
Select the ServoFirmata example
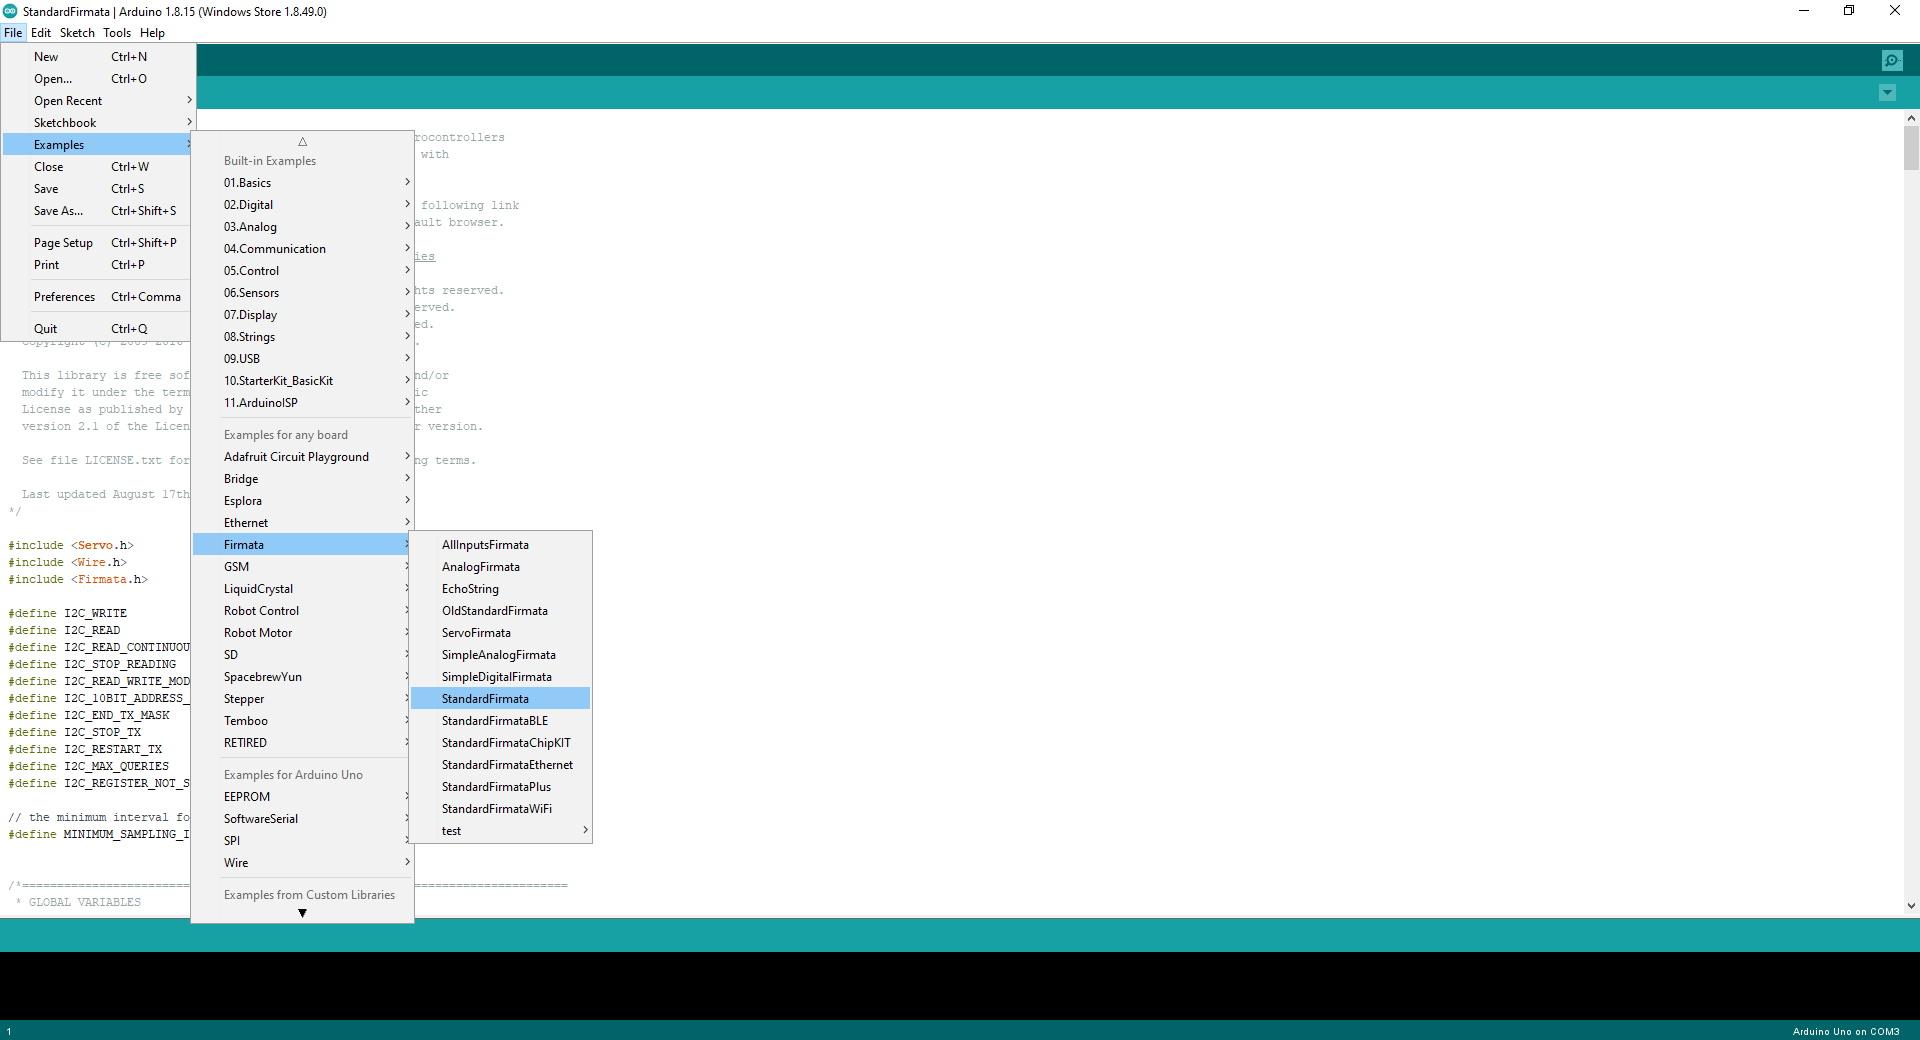476,633
